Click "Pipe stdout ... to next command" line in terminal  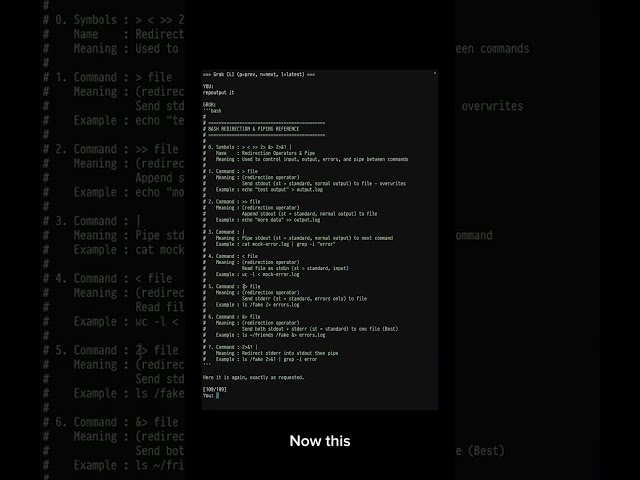317,238
